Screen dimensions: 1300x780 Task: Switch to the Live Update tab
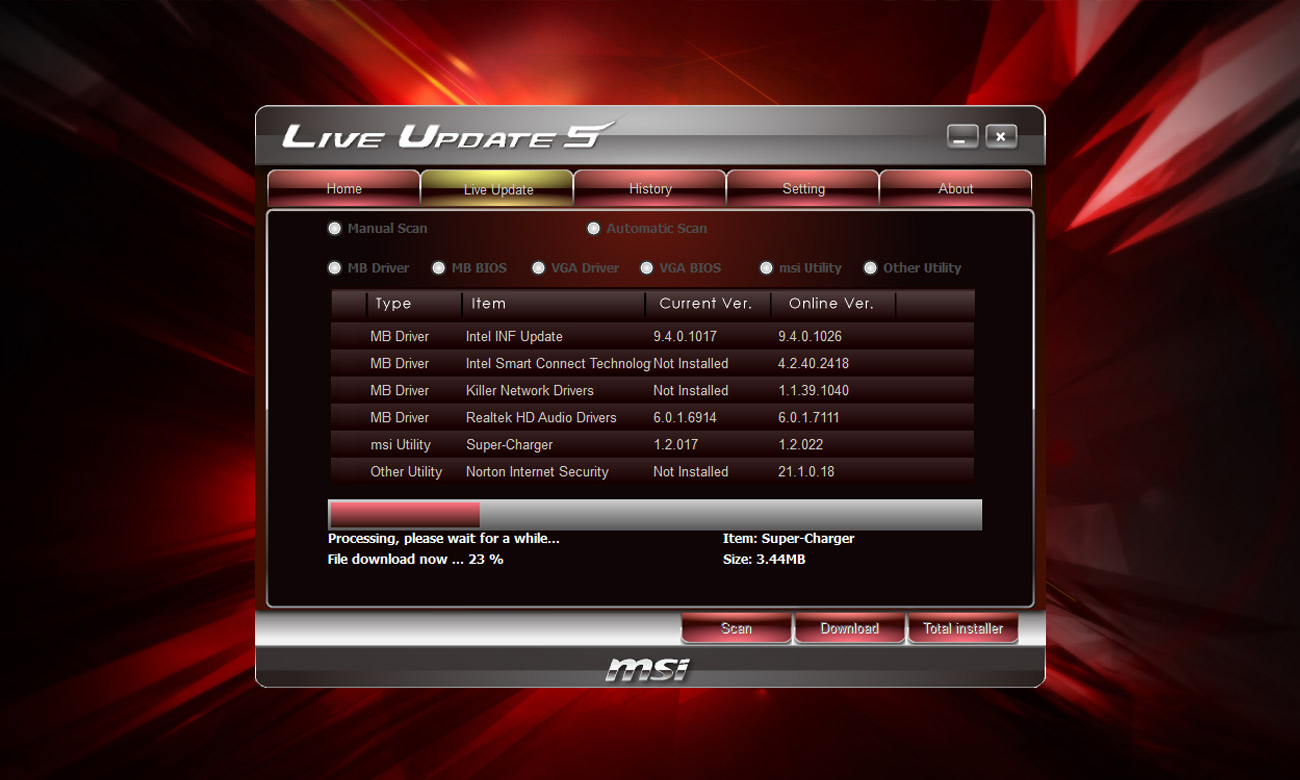tap(498, 188)
